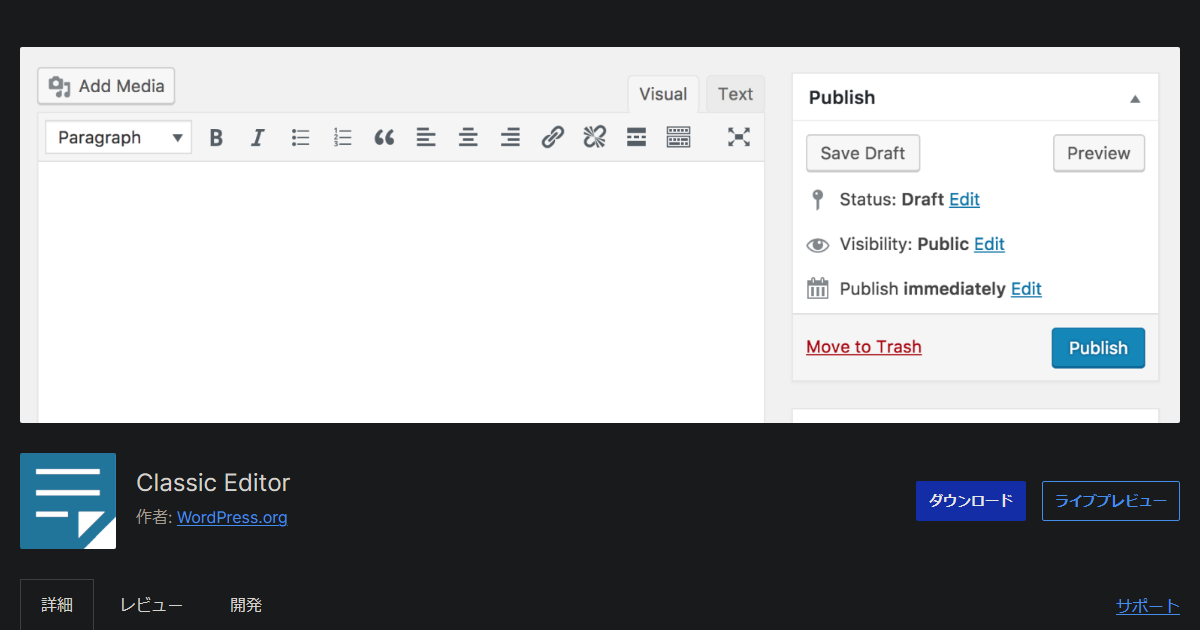Viewport: 1200px width, 630px height.
Task: Collapse the Publish panel with arrow
Action: tap(1135, 98)
